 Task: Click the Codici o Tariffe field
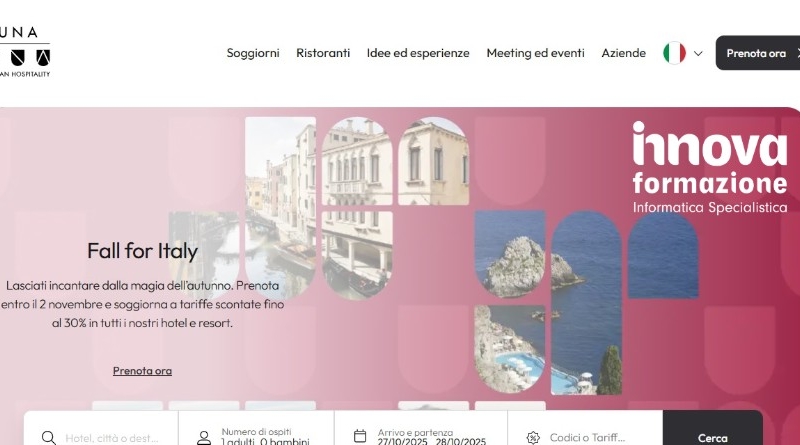585,429
